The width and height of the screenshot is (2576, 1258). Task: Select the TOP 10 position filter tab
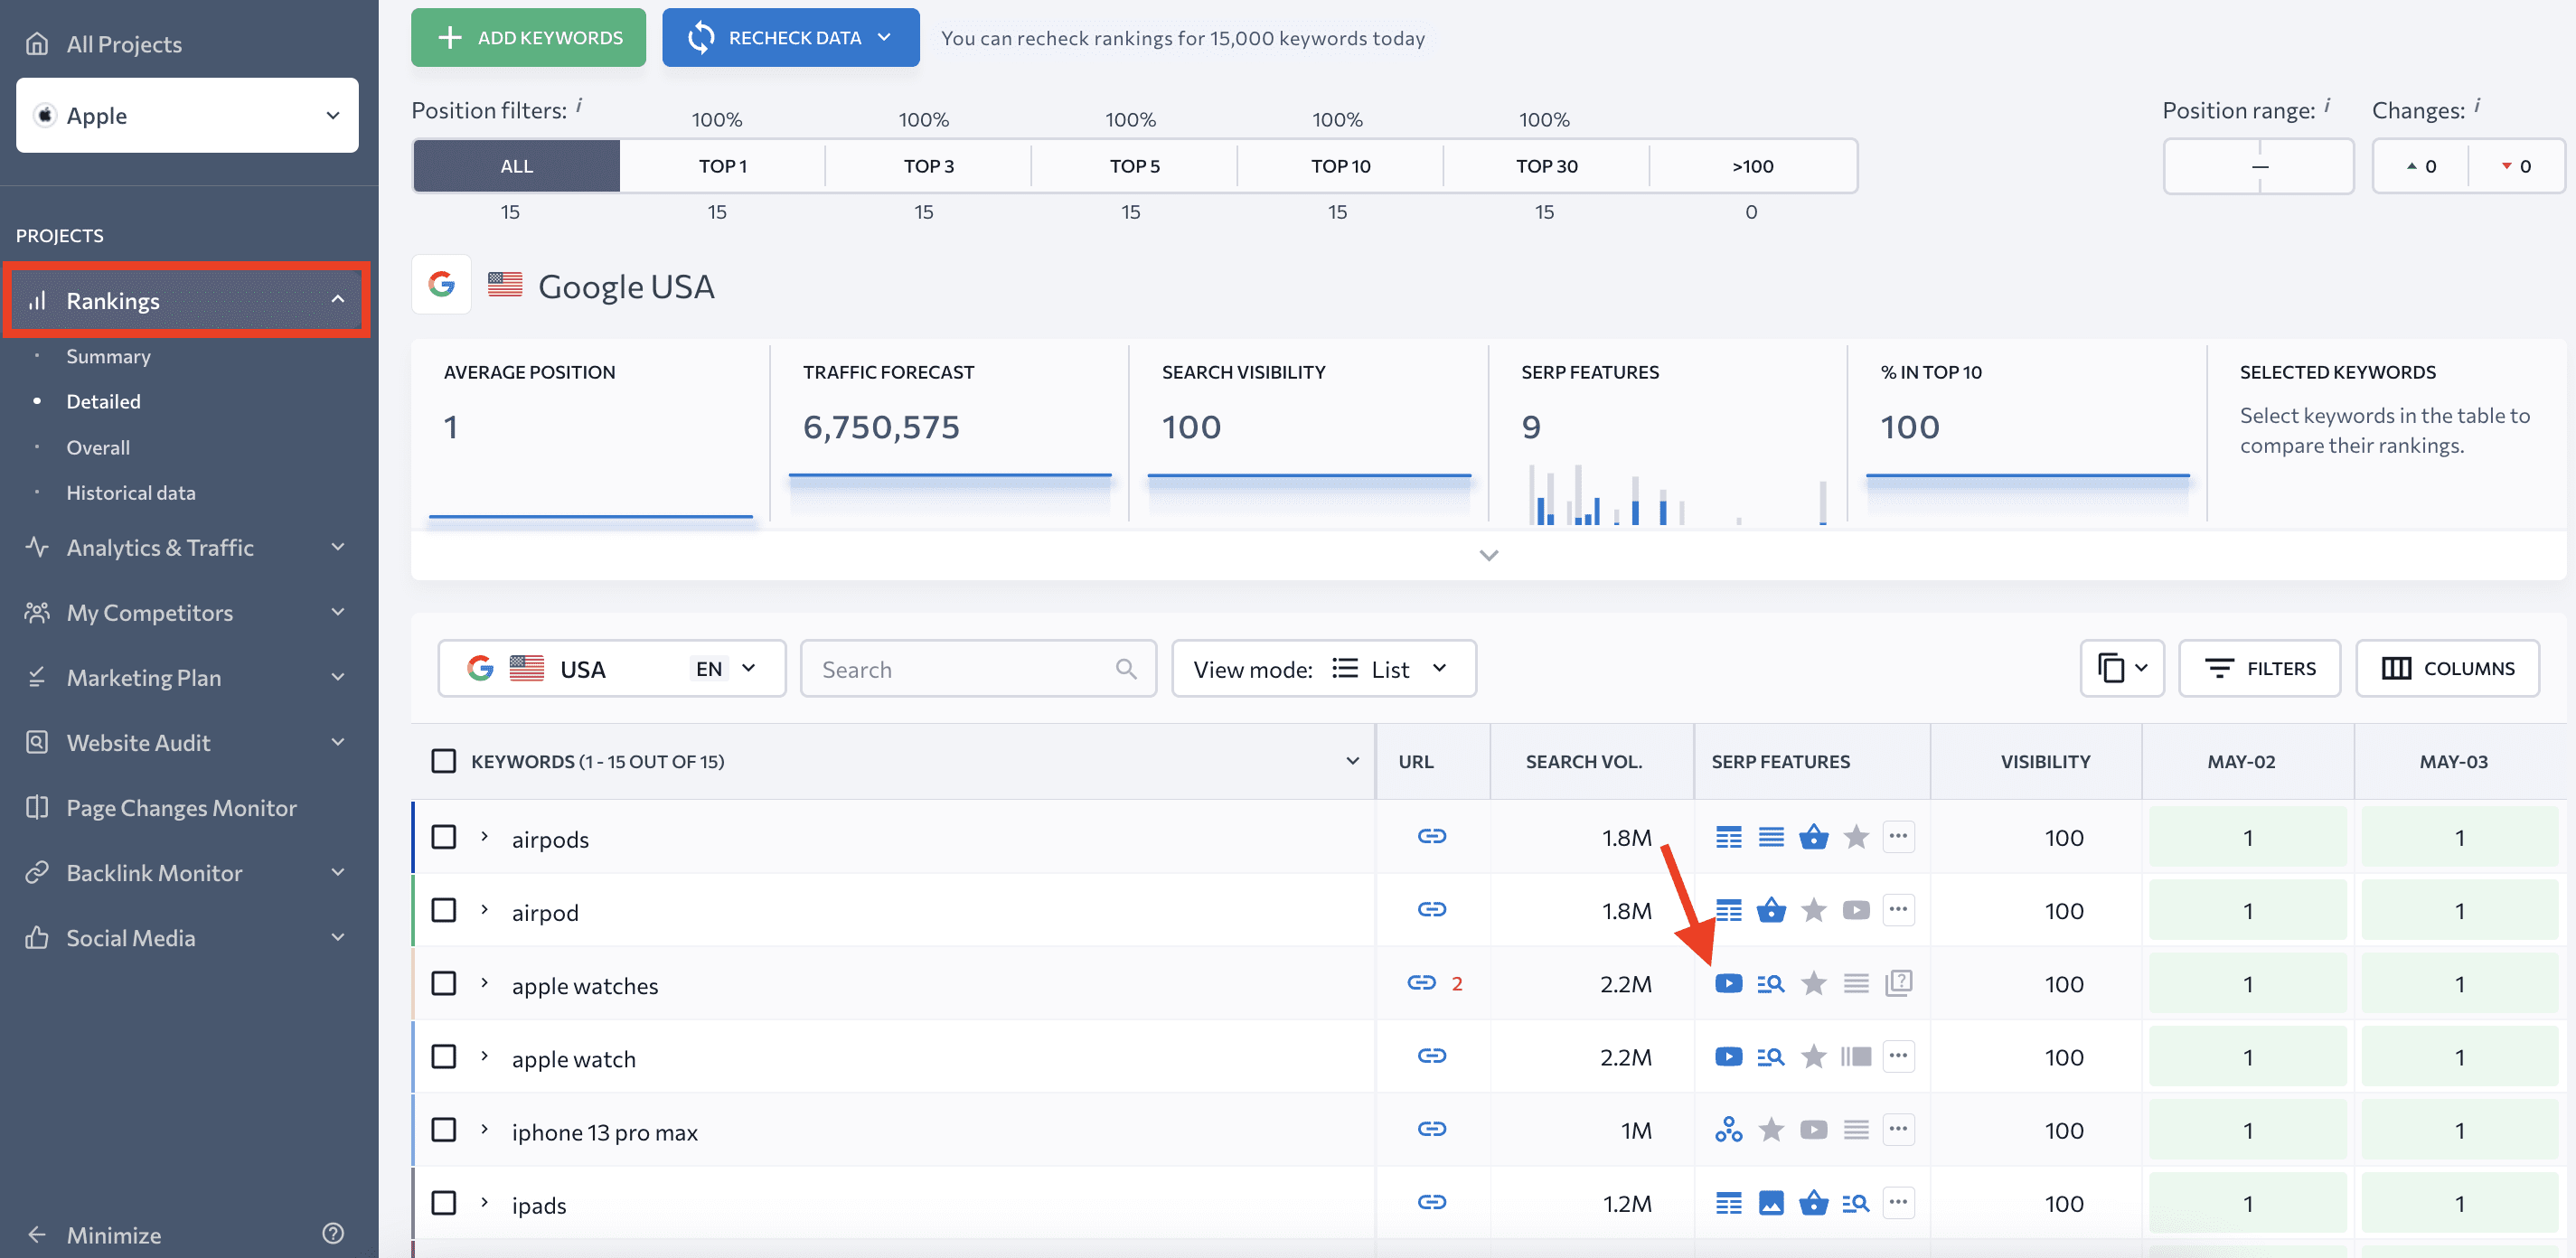point(1340,165)
